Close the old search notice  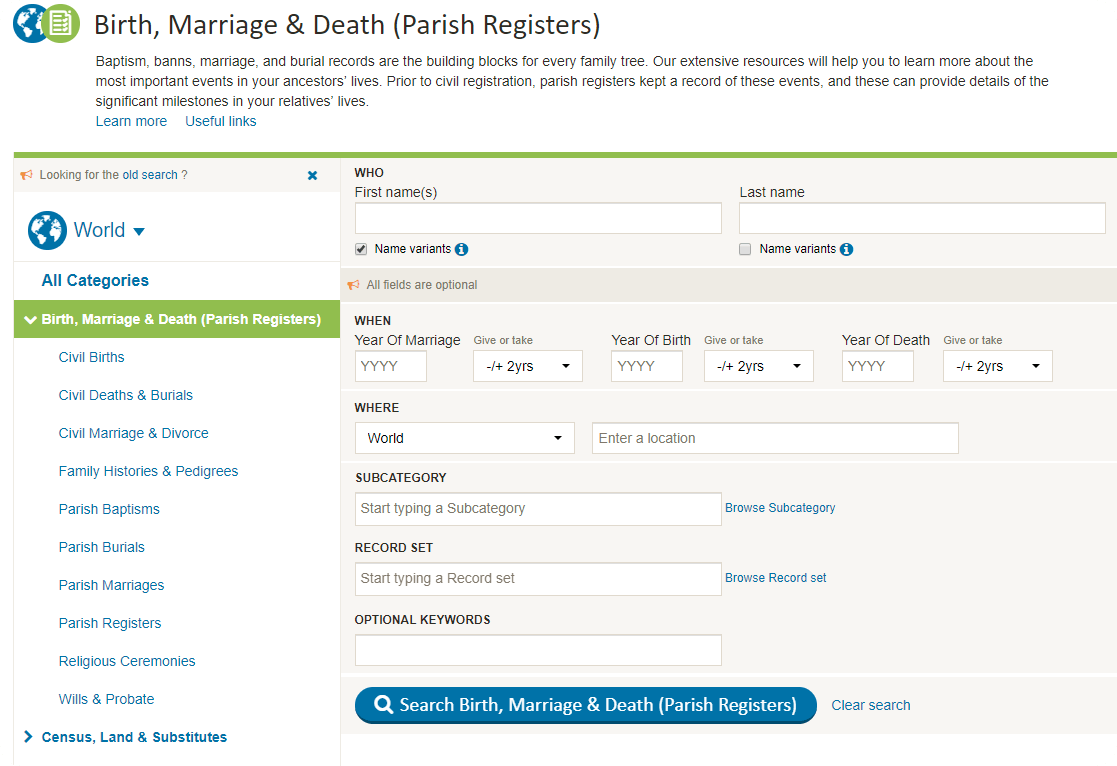(312, 175)
